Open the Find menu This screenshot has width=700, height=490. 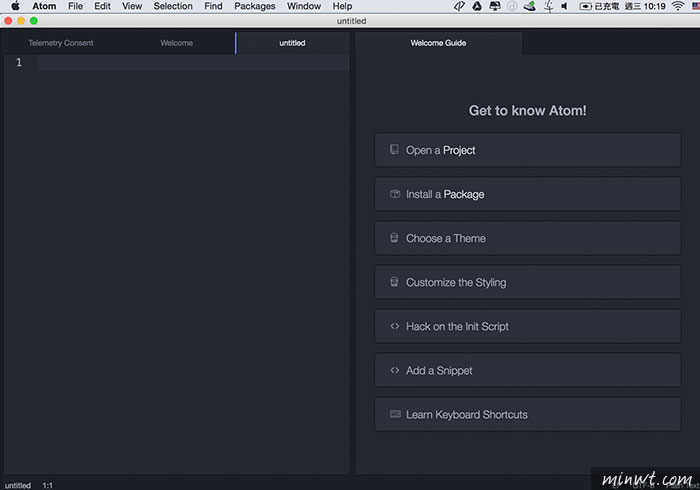[213, 6]
